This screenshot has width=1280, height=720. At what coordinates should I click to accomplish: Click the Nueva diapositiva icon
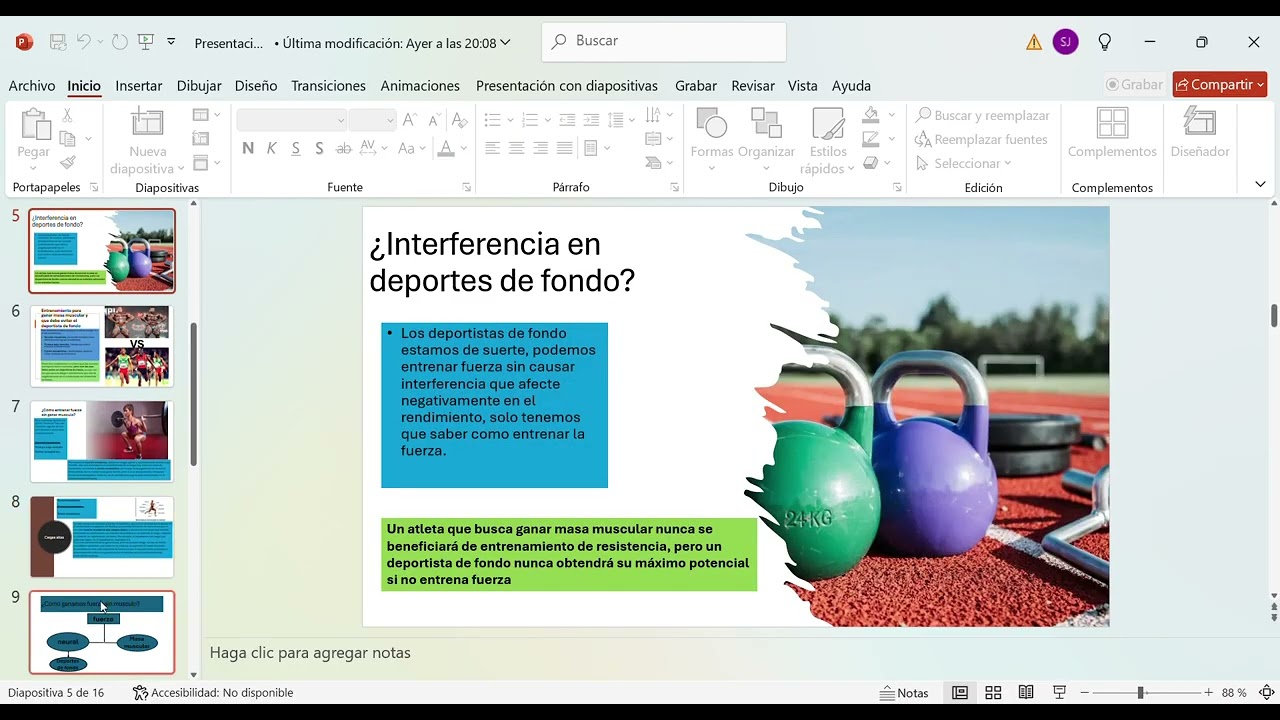coord(147,123)
